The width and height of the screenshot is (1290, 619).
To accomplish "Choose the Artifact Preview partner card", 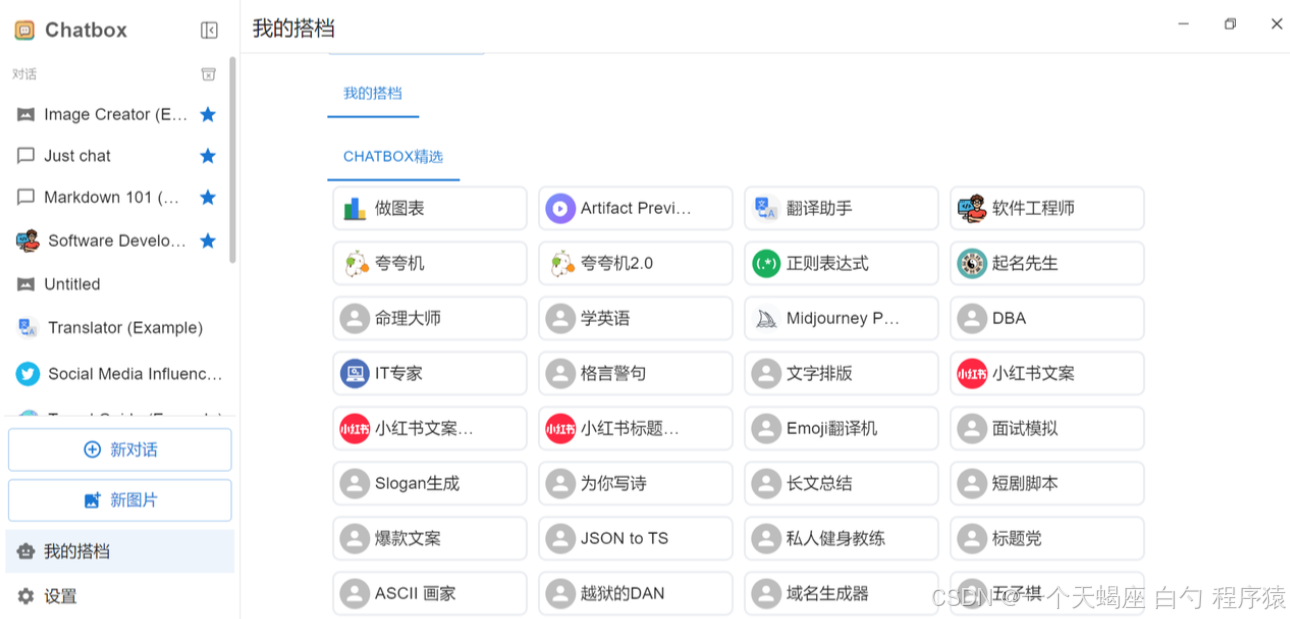I will click(636, 208).
